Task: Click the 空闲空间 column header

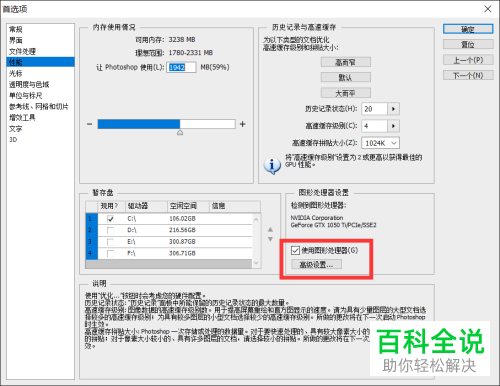Action: [188, 206]
